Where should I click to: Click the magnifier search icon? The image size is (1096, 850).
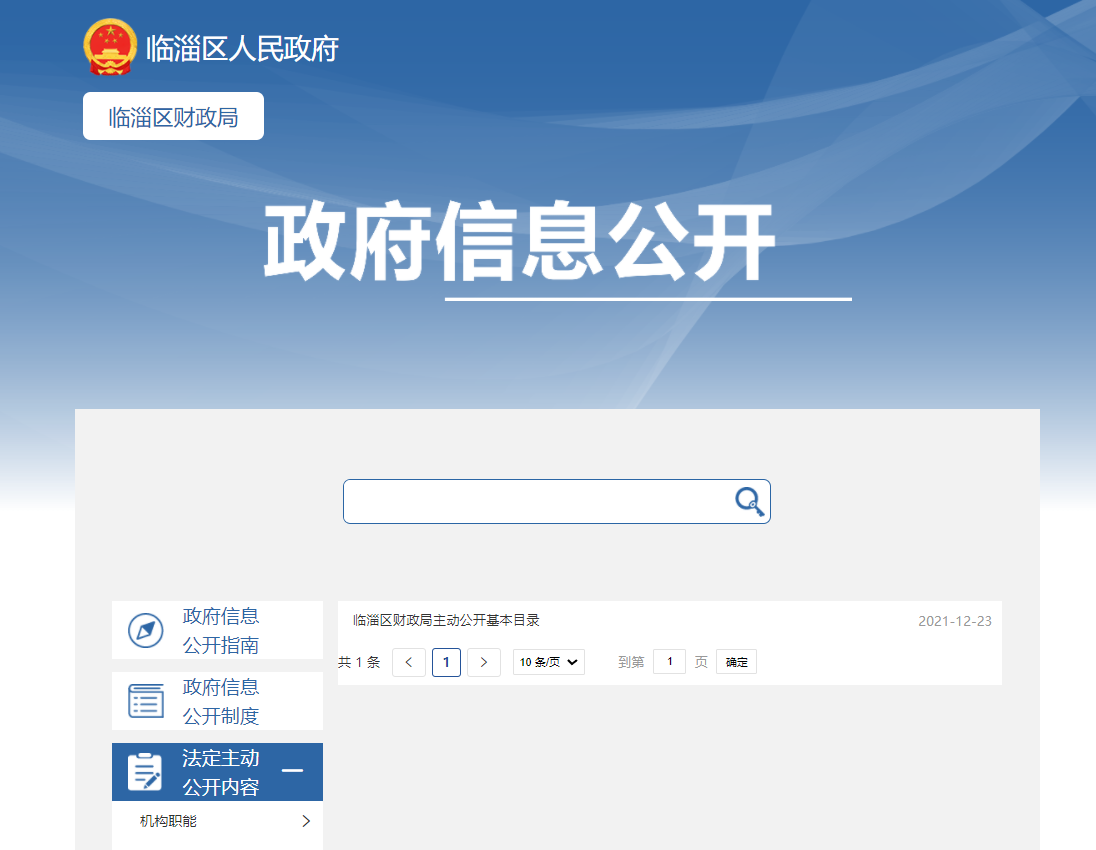749,501
